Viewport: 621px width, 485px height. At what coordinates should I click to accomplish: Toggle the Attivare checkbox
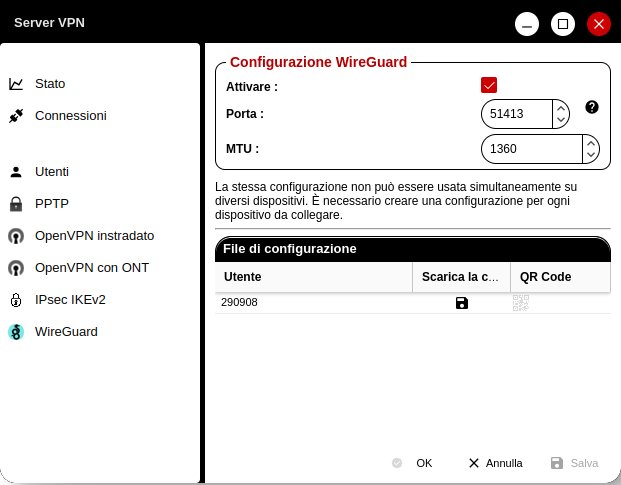tap(489, 85)
